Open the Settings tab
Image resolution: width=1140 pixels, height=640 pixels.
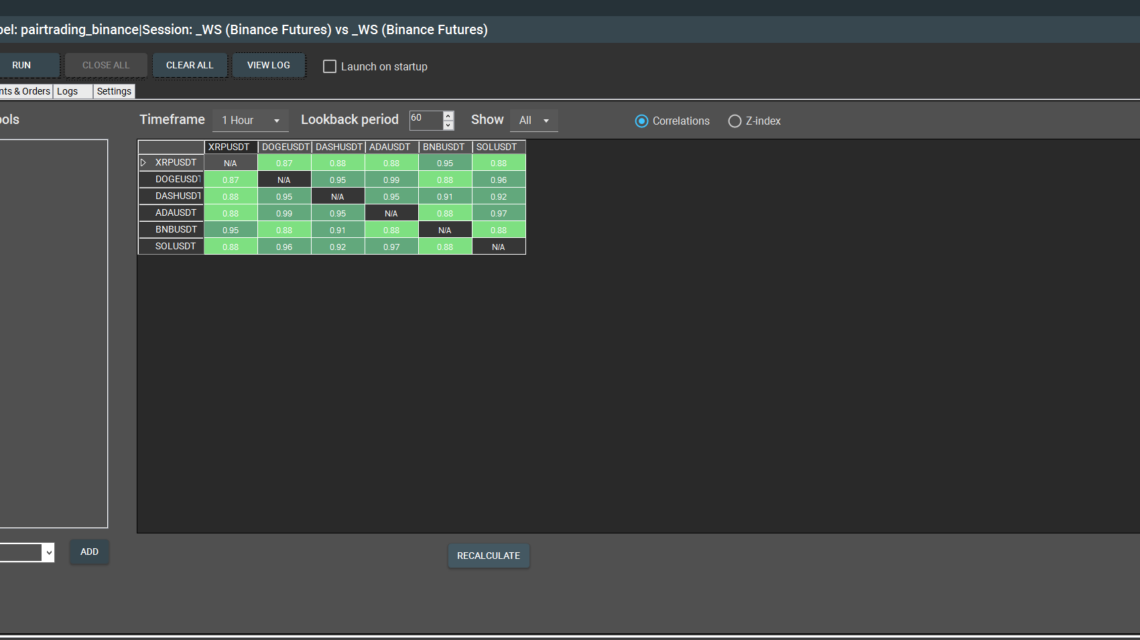(114, 91)
